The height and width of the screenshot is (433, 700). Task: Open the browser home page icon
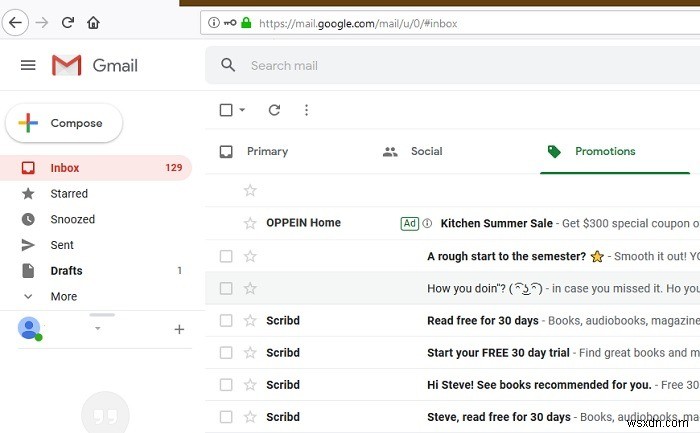point(93,22)
